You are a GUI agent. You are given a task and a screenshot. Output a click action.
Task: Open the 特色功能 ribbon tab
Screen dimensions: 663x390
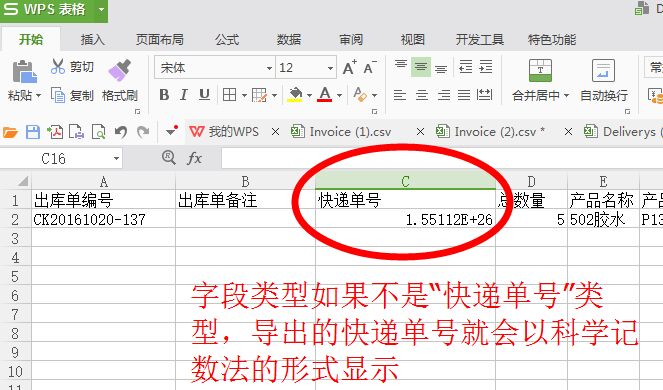click(552, 40)
